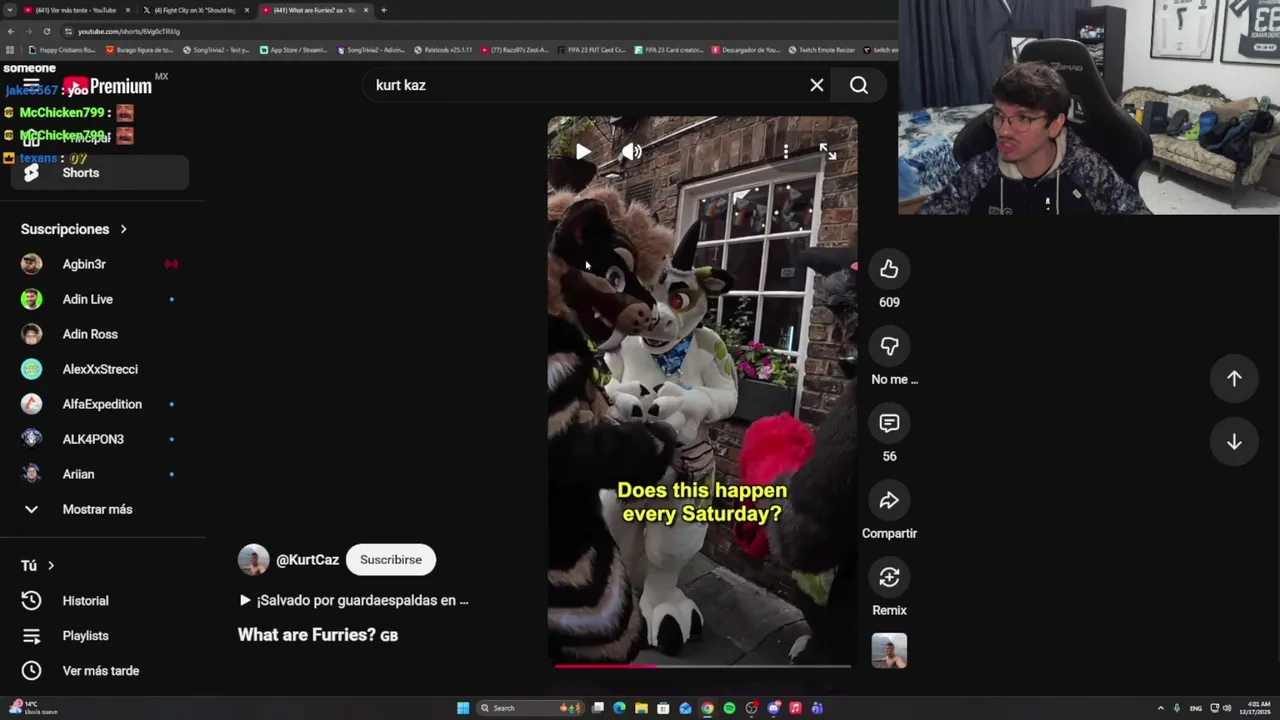
Task: Select the 'What are Furries?' browser tab
Action: tap(314, 10)
